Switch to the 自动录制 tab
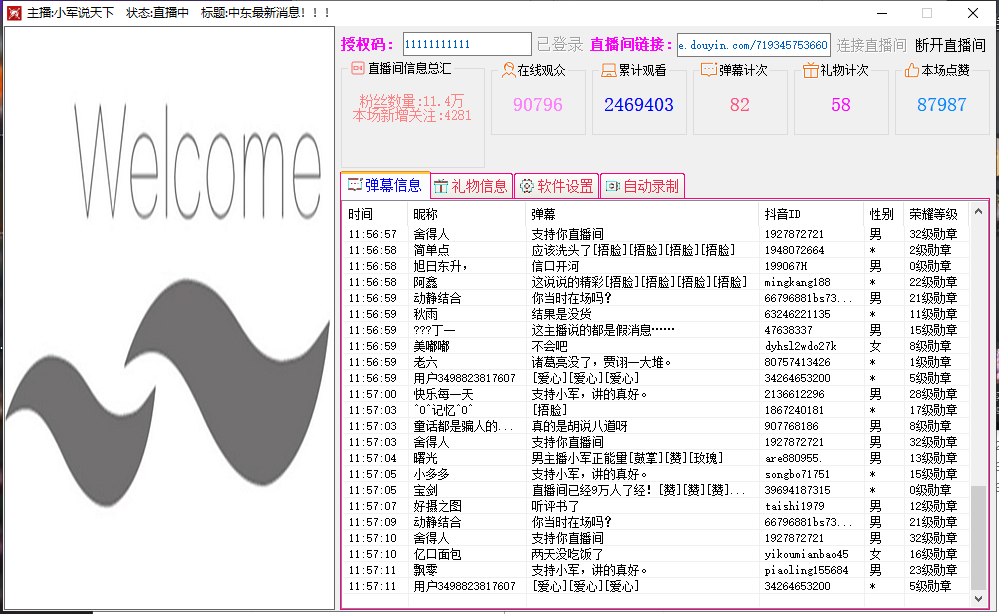Image resolution: width=999 pixels, height=614 pixels. point(641,186)
